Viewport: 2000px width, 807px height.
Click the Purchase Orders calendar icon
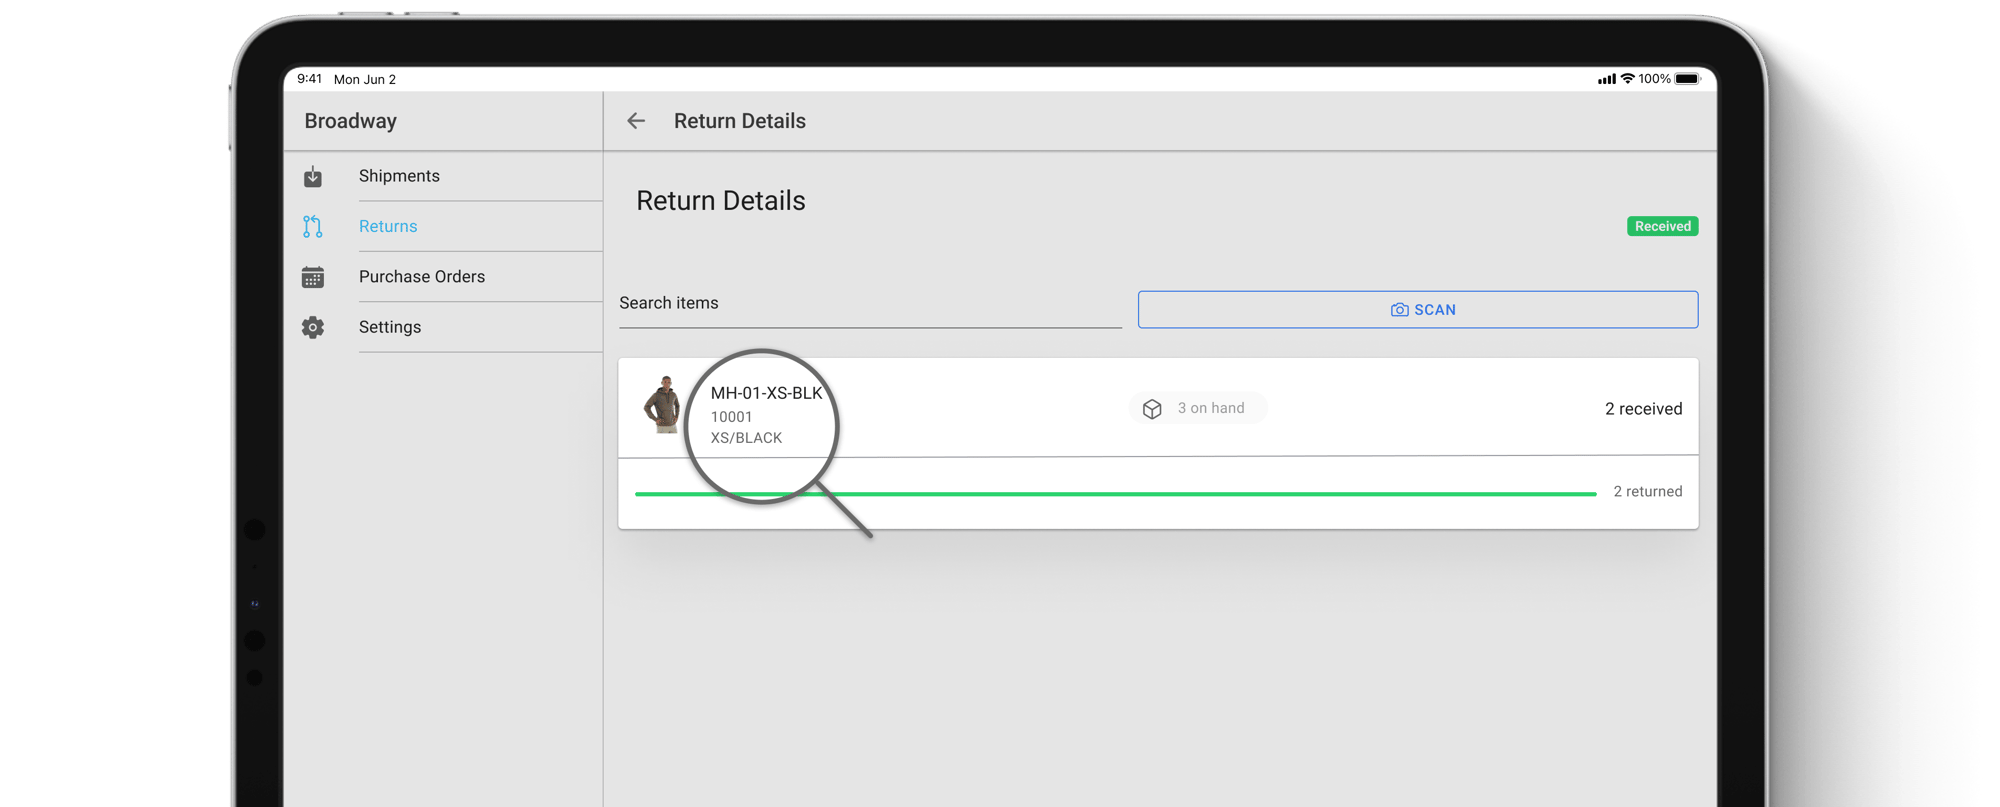tap(313, 277)
